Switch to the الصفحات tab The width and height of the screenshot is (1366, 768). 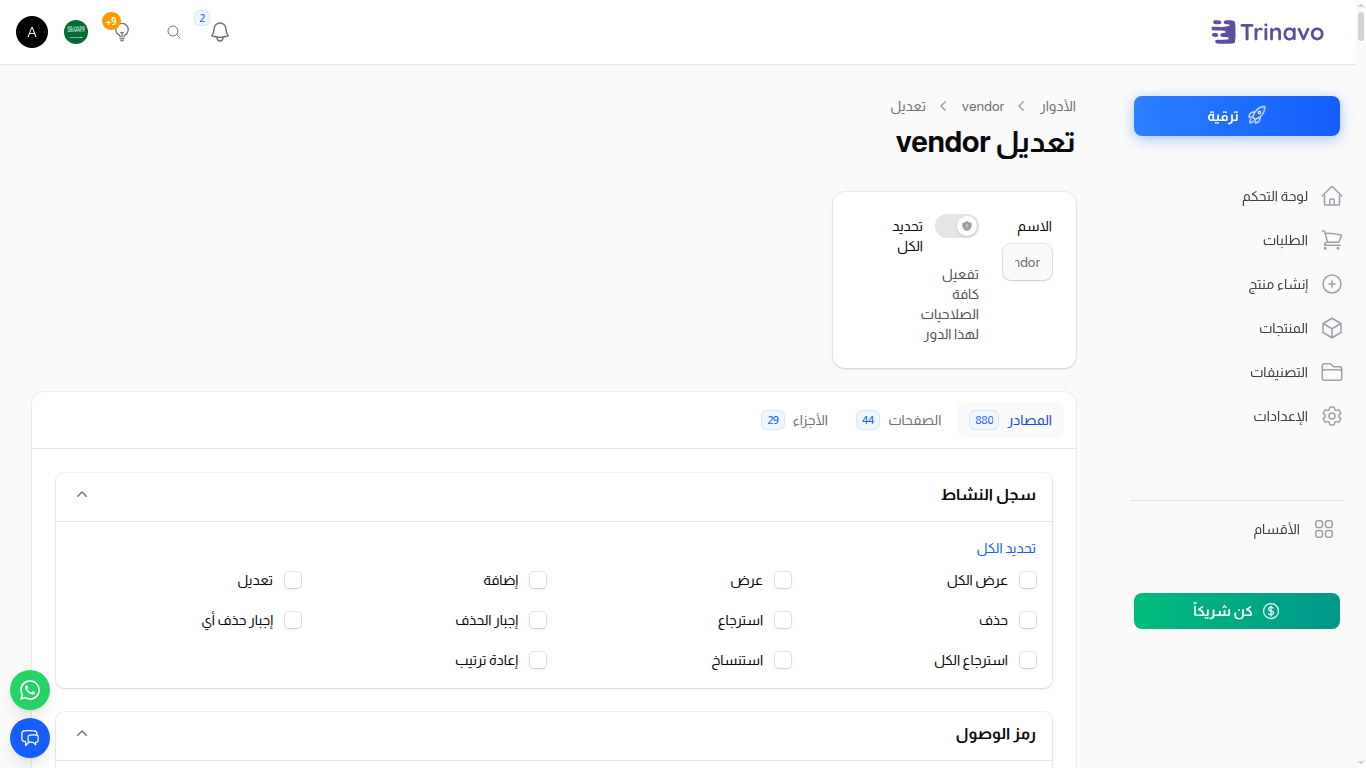pos(899,420)
